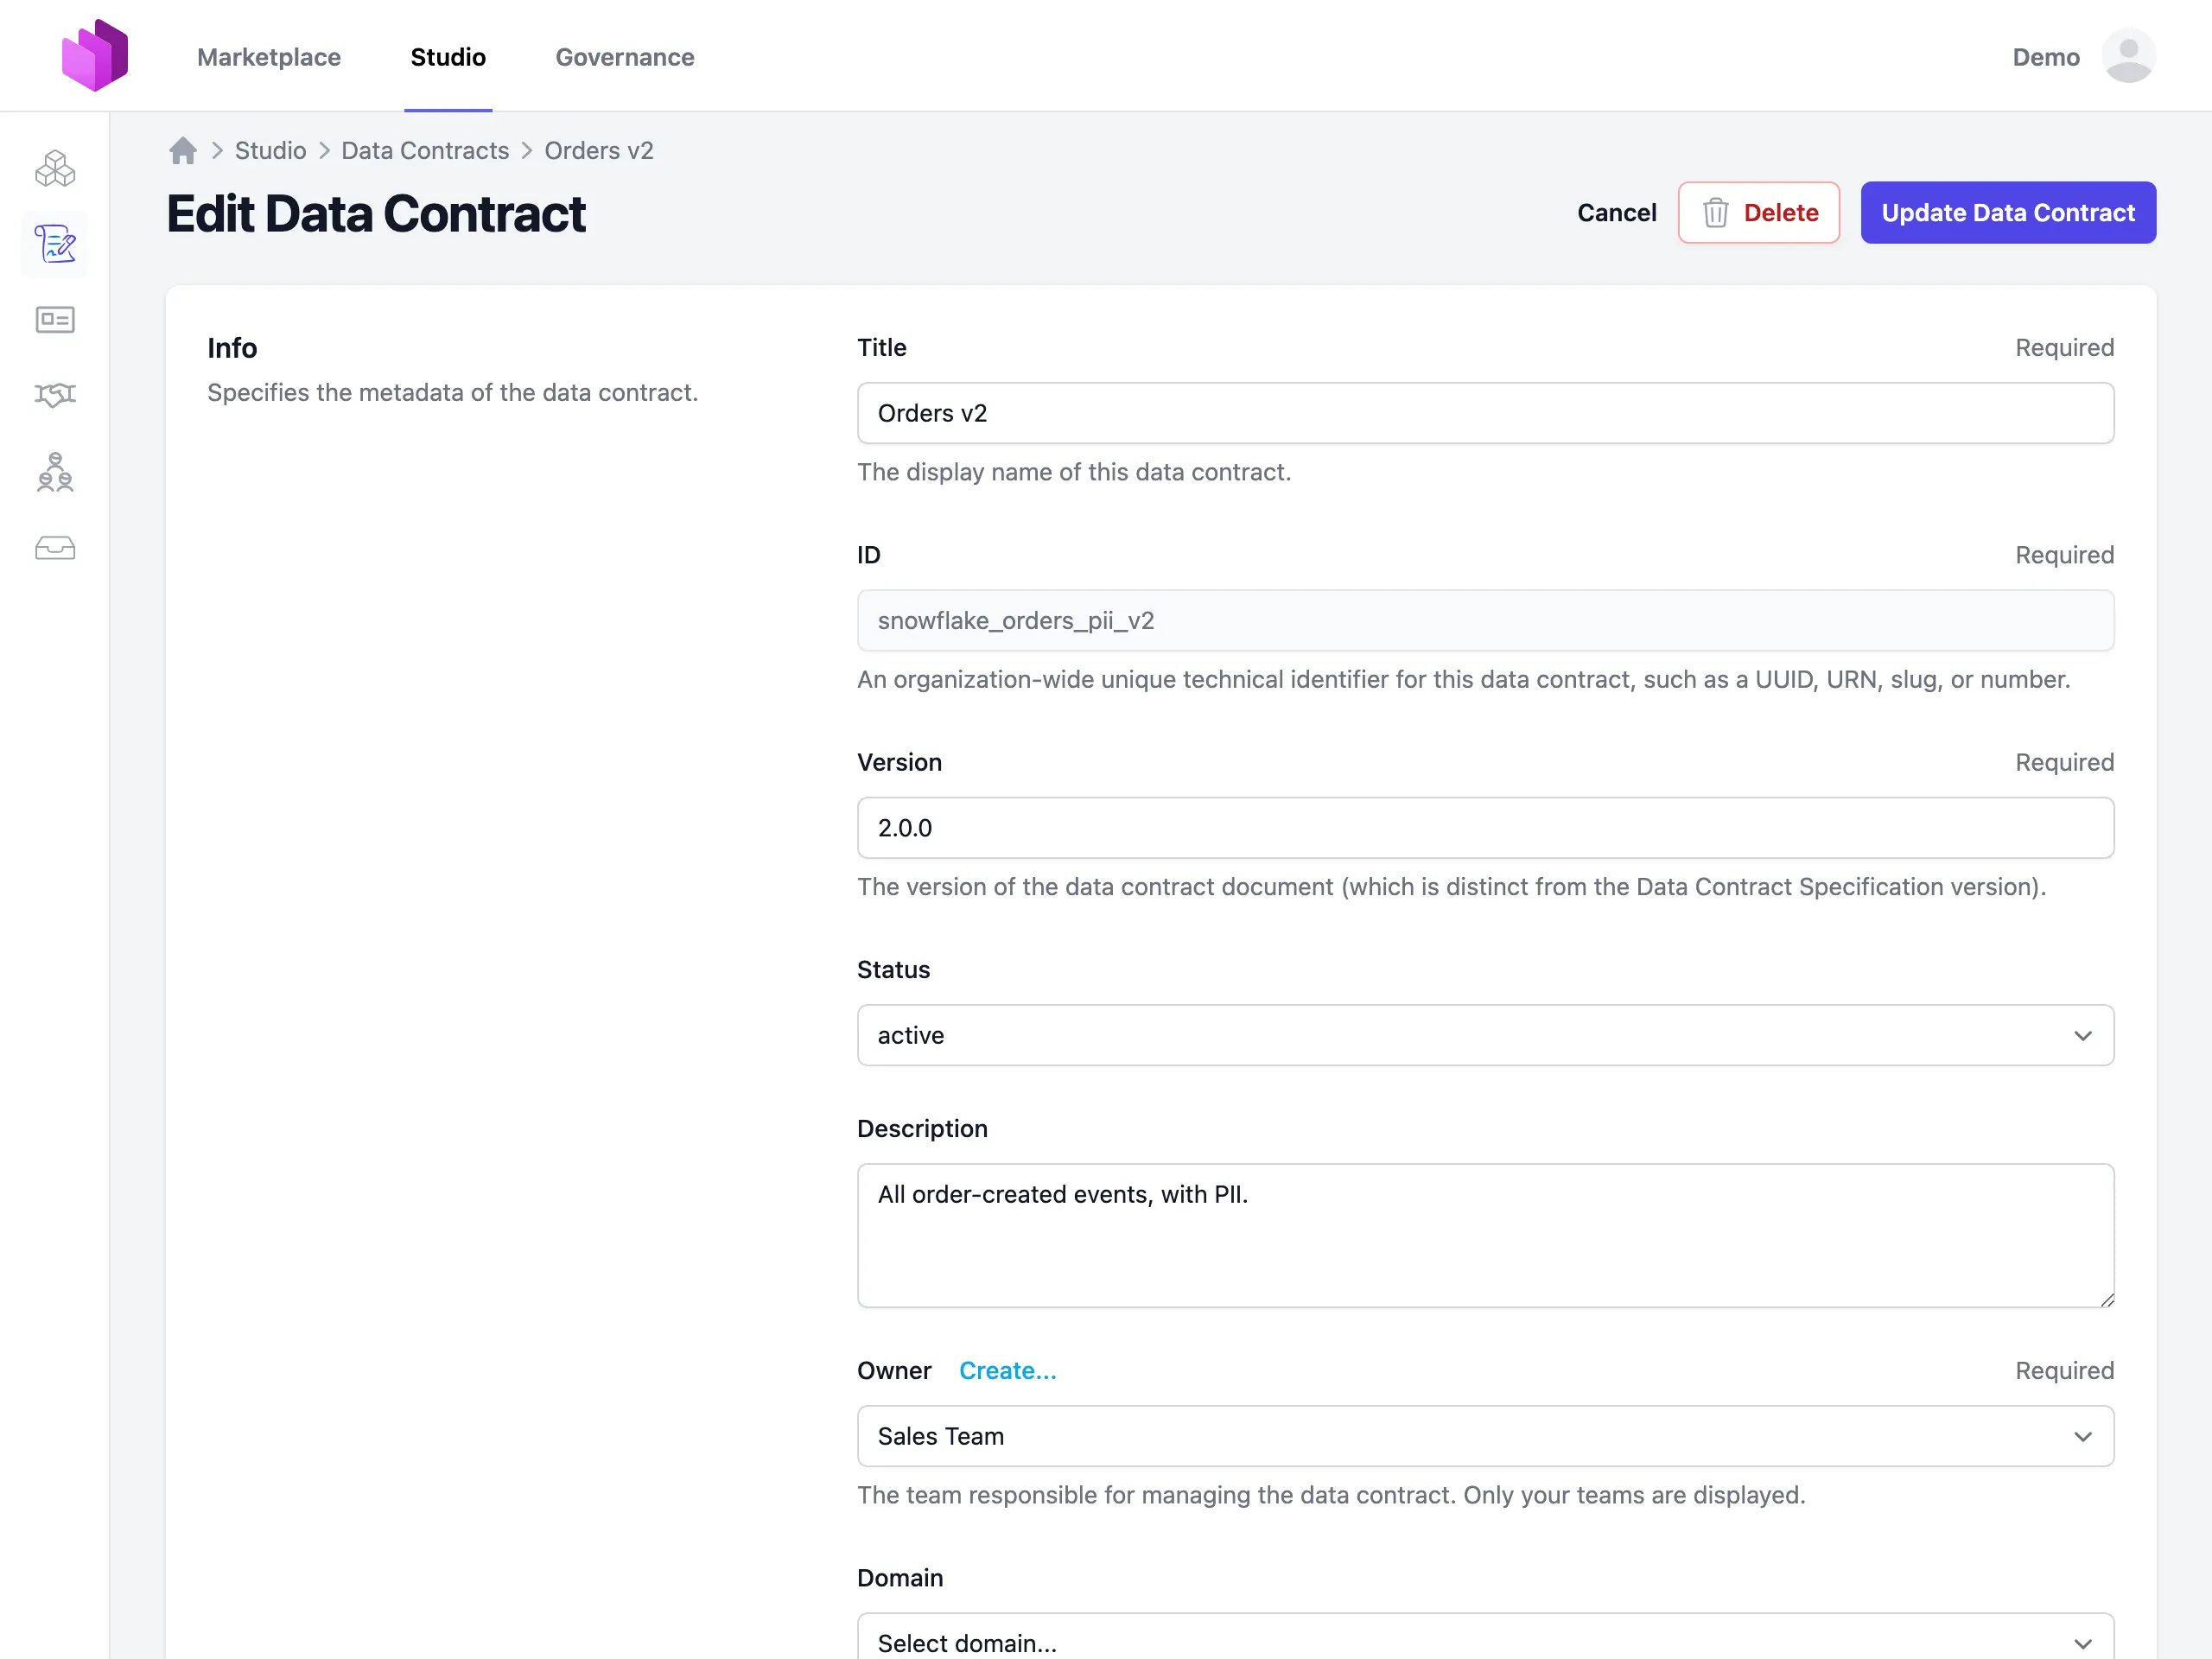Click the purple app logo
Screen dimensions: 2212x1659
pos(95,56)
